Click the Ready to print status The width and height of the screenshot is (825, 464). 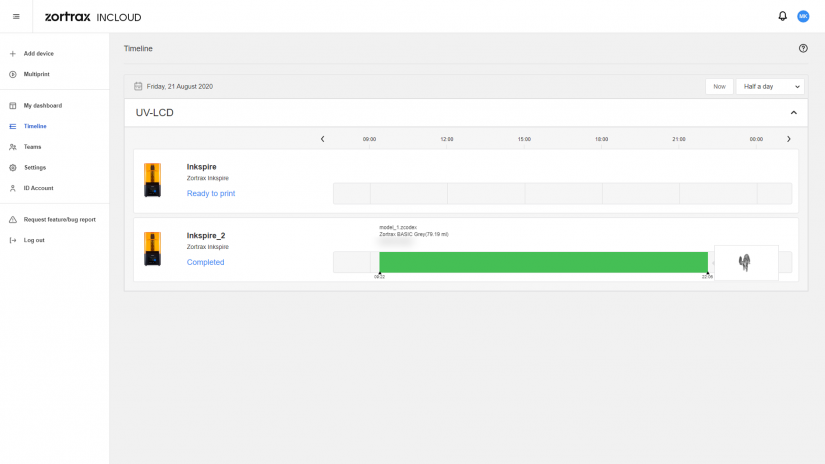[211, 194]
